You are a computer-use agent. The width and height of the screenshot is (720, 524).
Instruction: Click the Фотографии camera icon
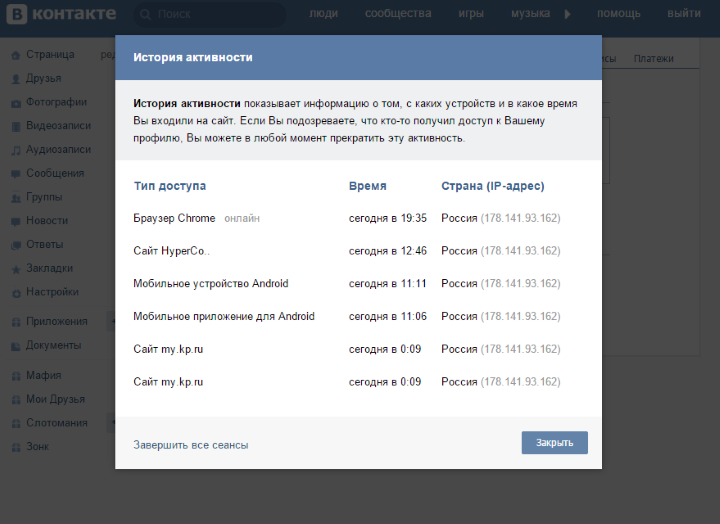click(x=15, y=102)
